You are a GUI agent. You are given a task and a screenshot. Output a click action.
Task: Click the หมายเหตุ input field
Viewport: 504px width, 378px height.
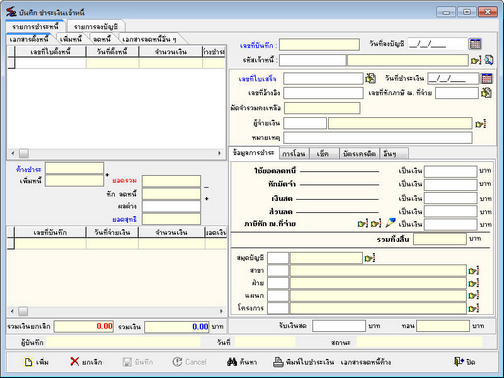pos(378,137)
